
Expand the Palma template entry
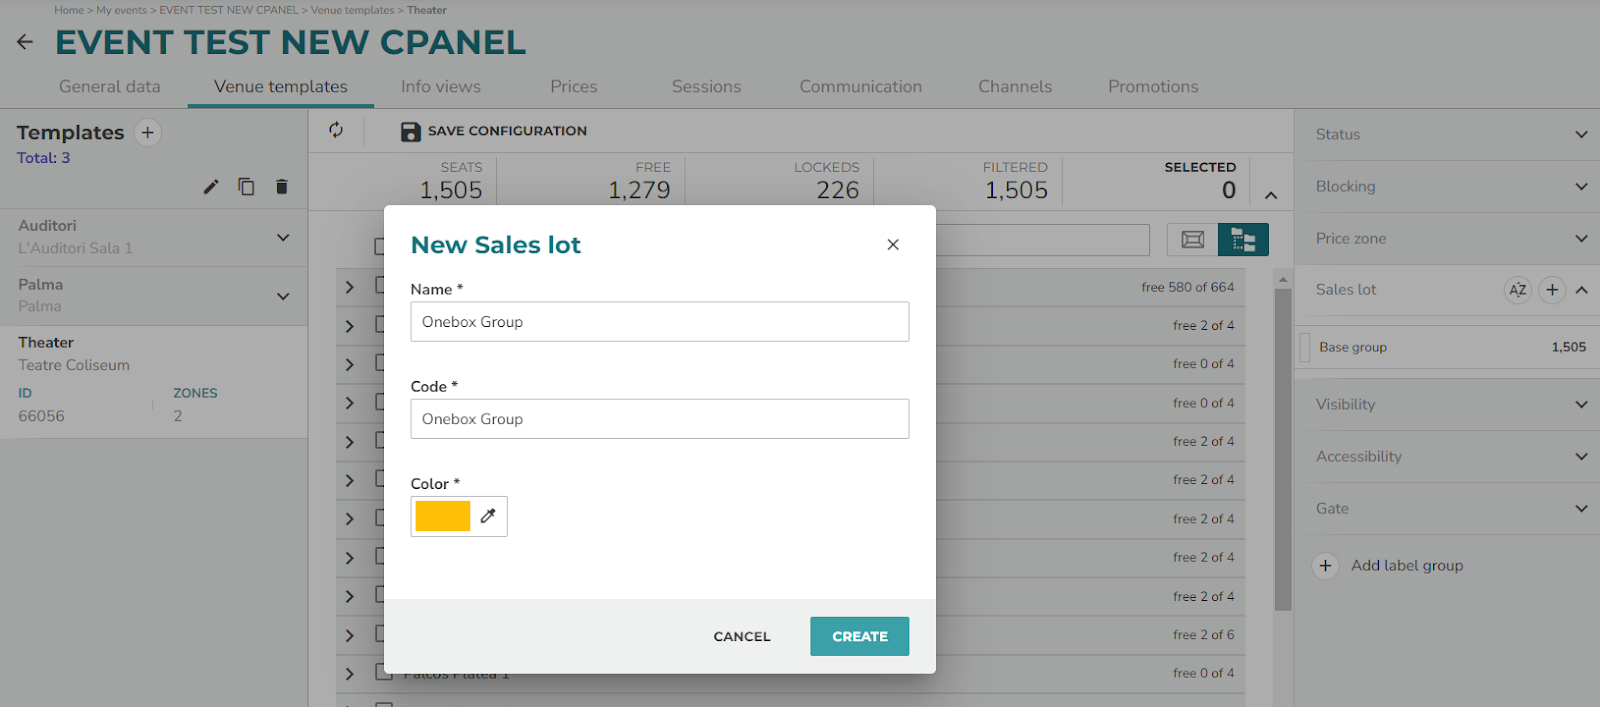[x=283, y=296]
